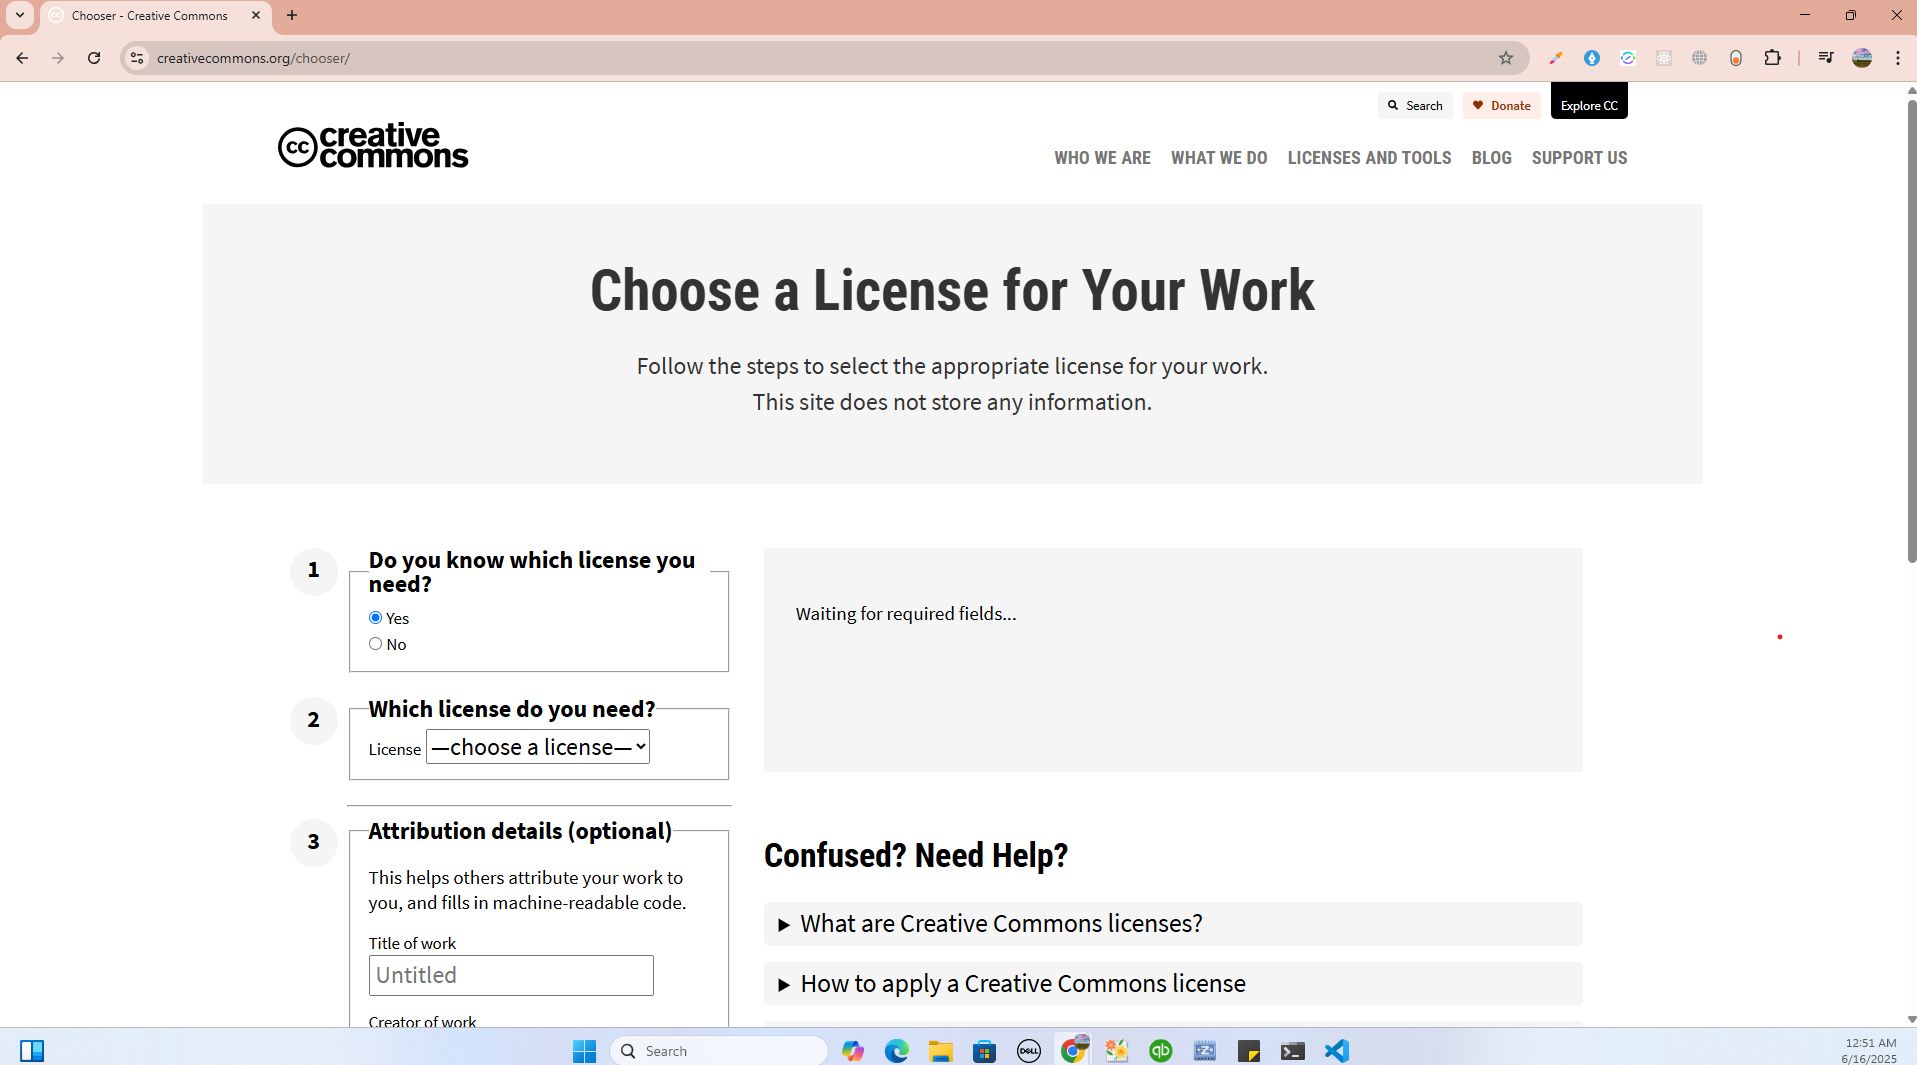Click the faded flower extension icon

(1663, 58)
